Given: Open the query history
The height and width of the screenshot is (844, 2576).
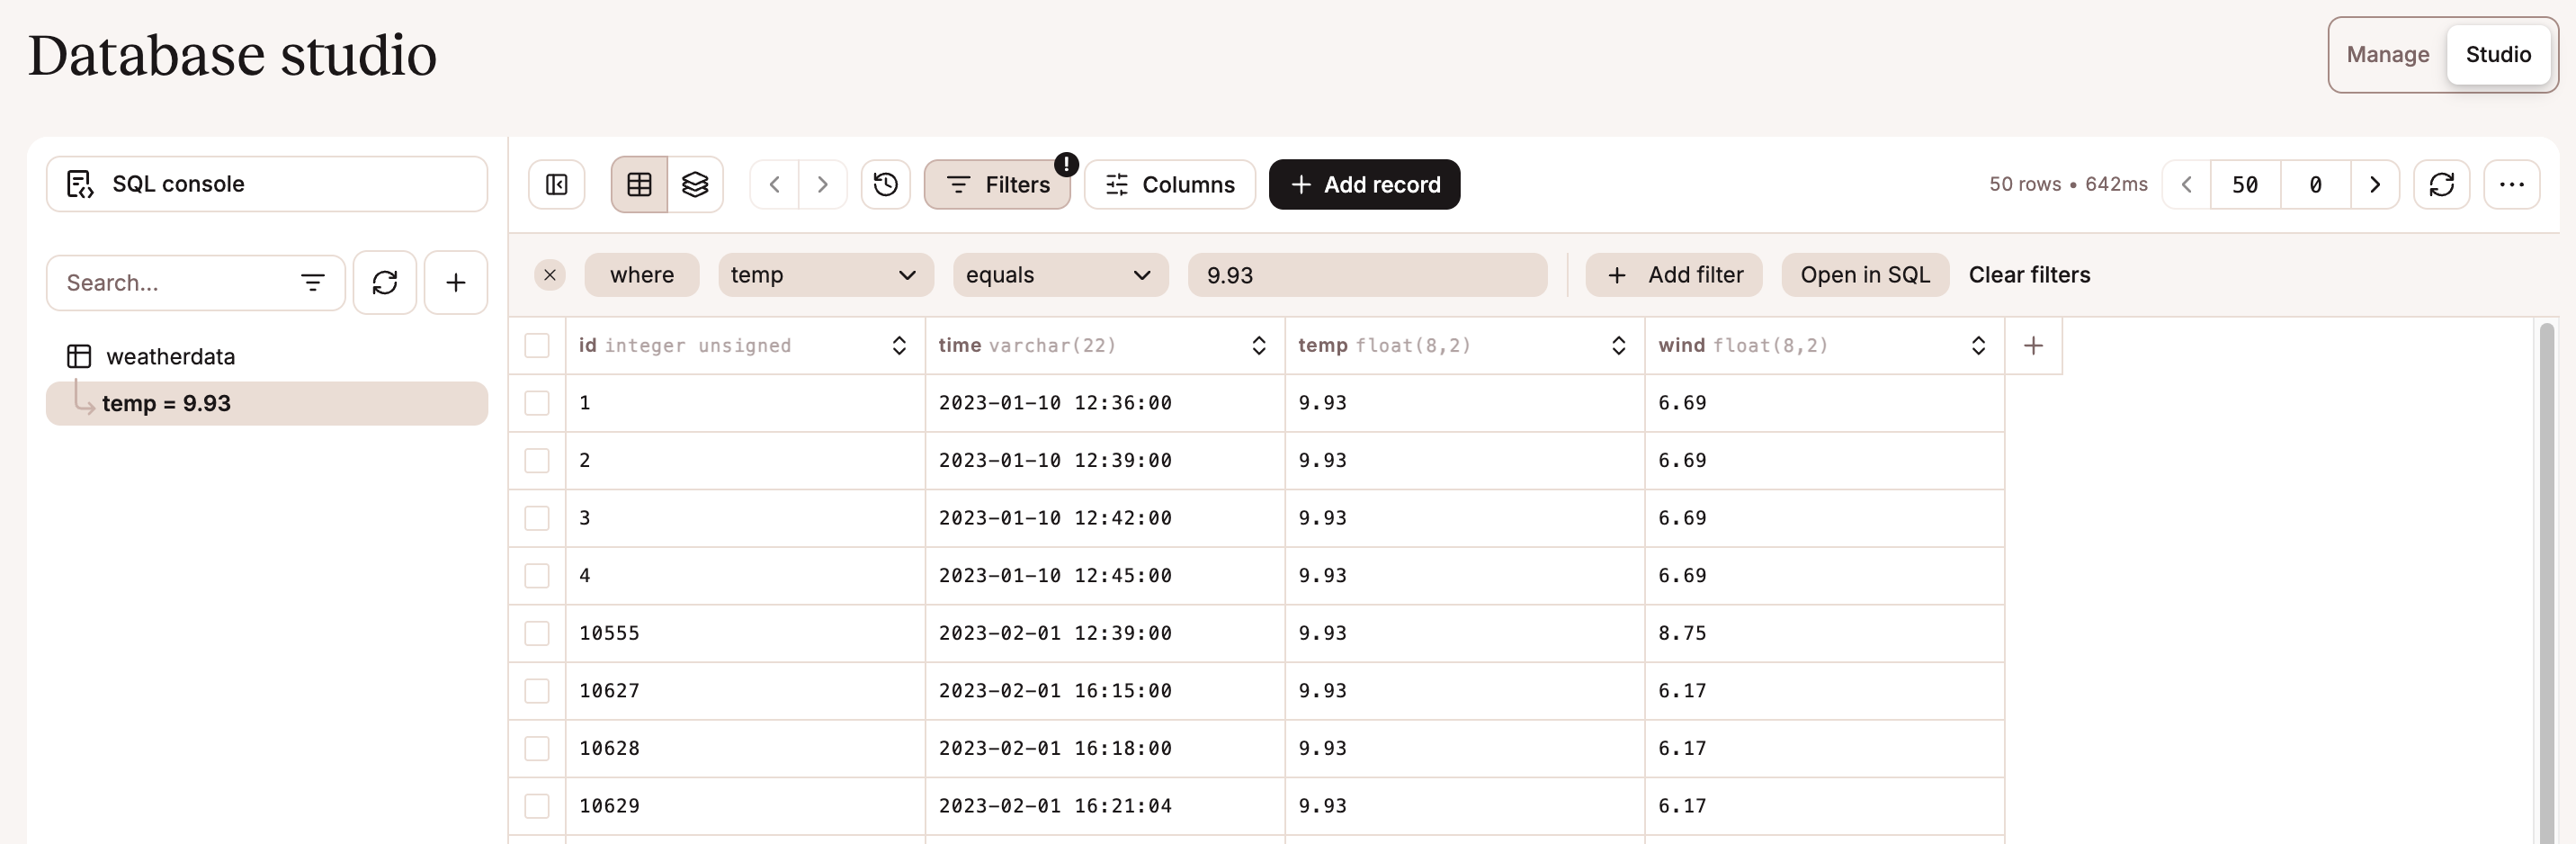Looking at the screenshot, I should 885,184.
